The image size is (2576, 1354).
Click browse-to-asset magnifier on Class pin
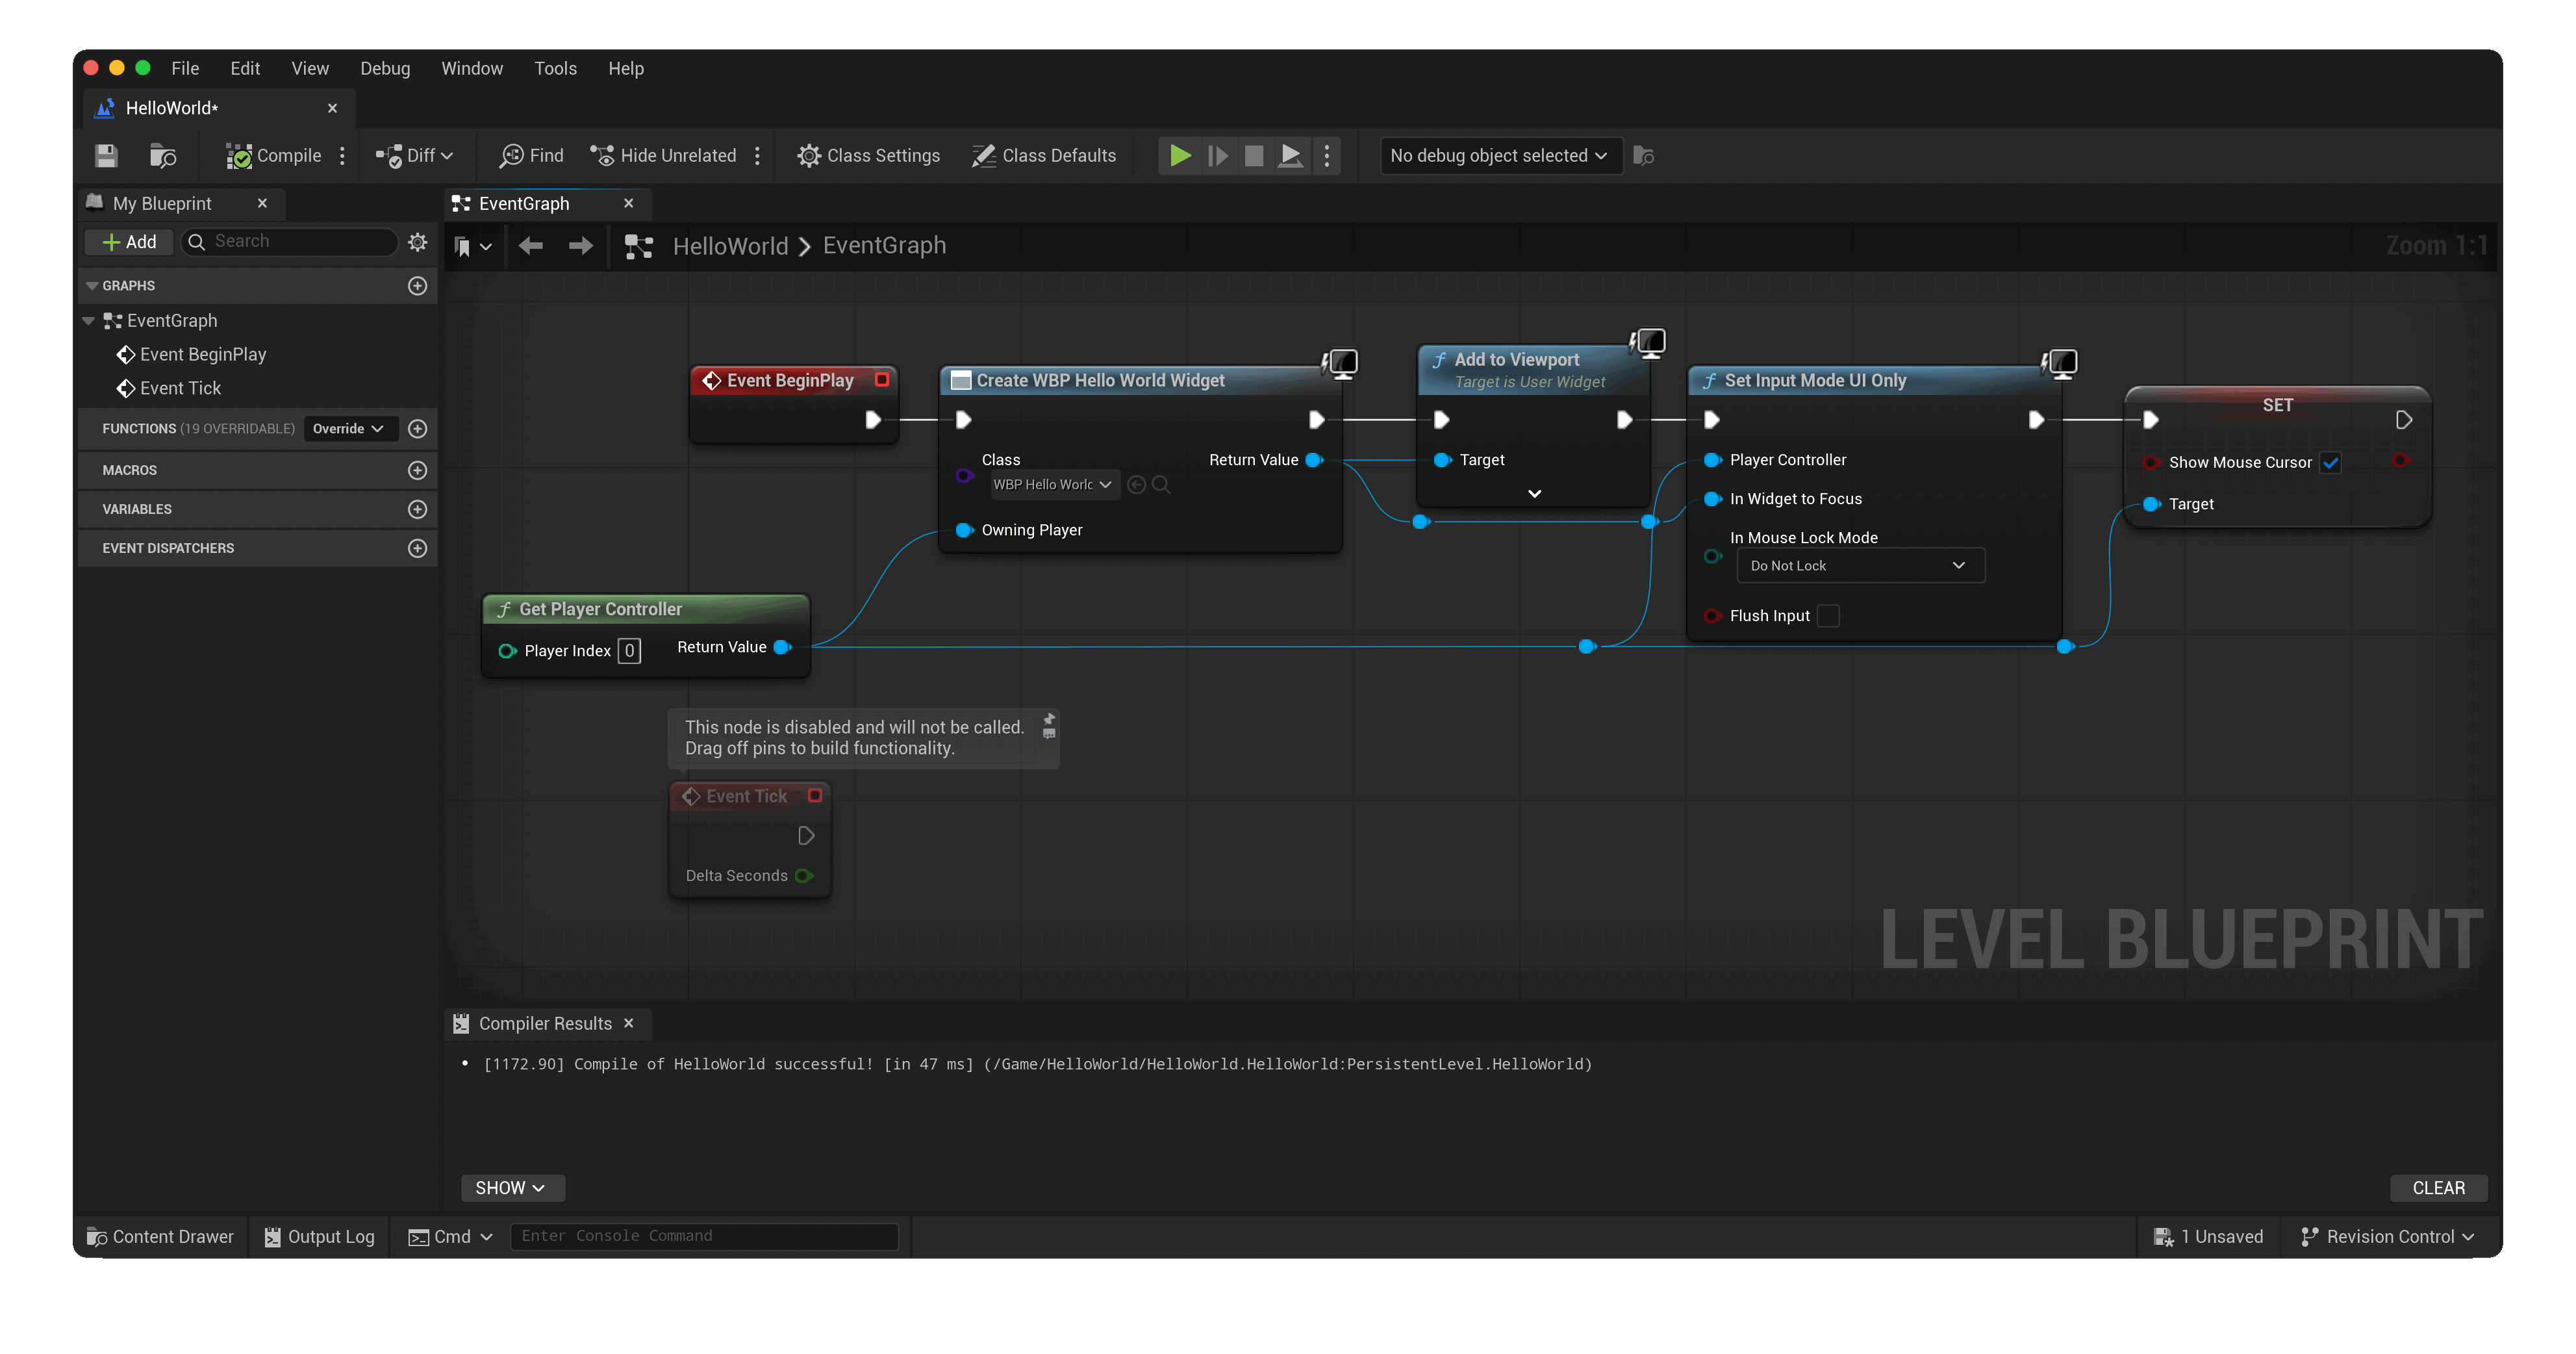(1161, 485)
